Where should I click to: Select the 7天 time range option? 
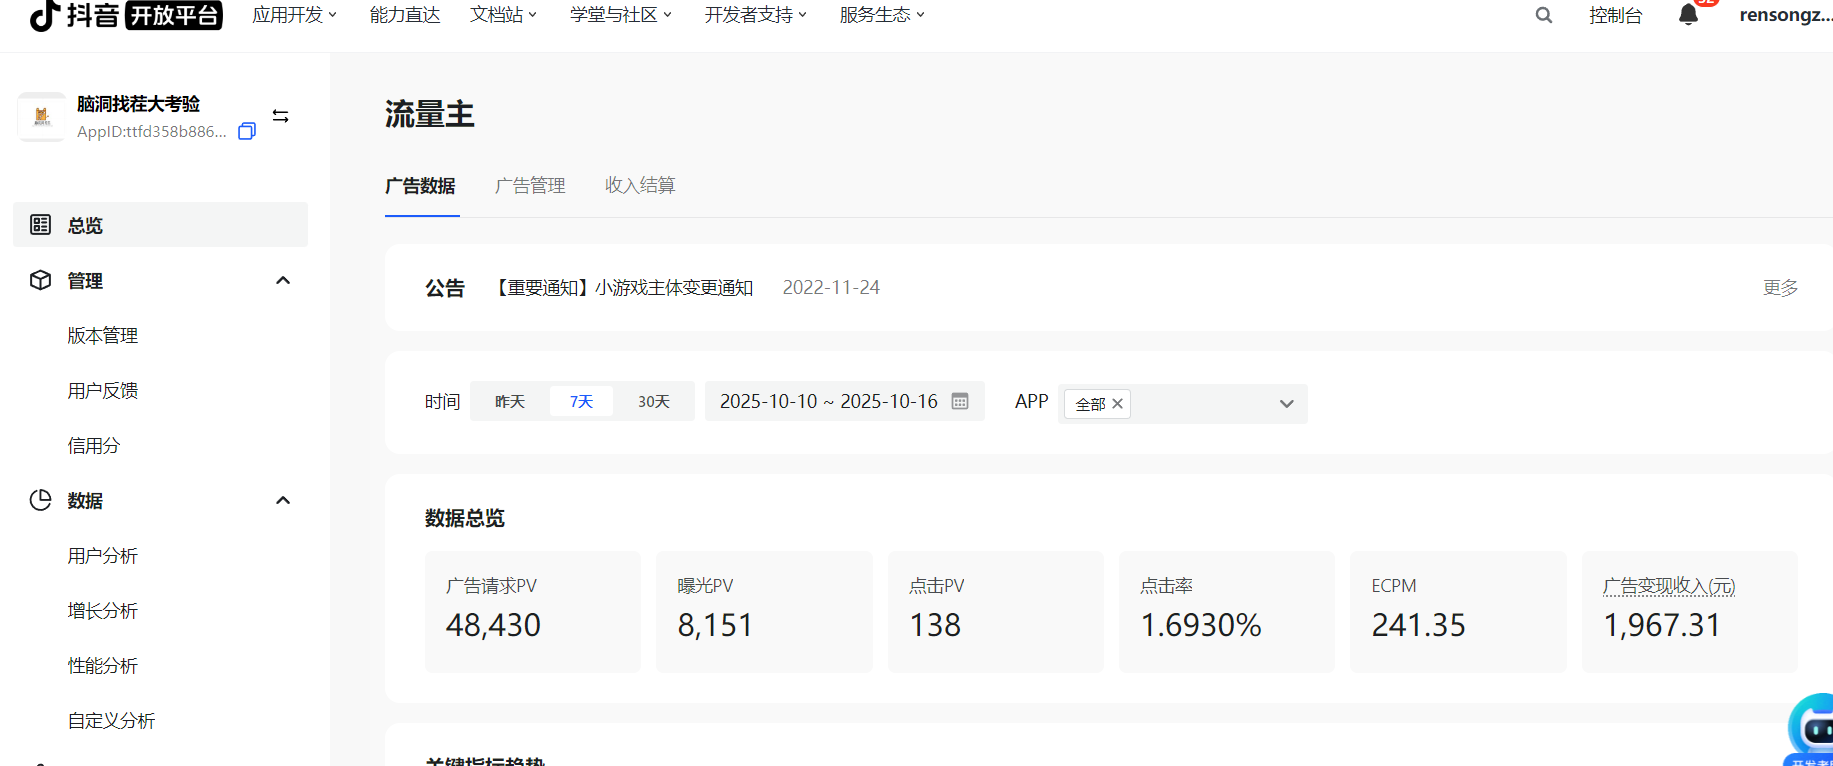pyautogui.click(x=581, y=401)
